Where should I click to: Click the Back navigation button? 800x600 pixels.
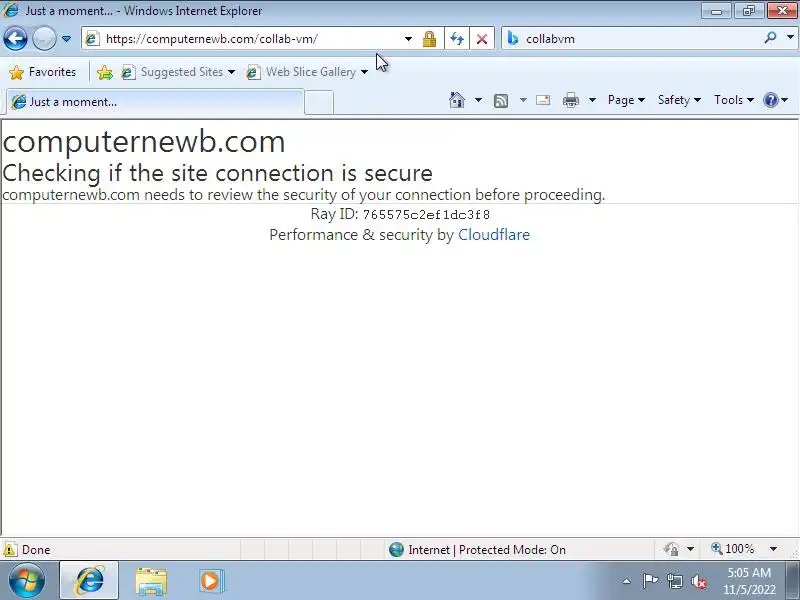[x=15, y=39]
